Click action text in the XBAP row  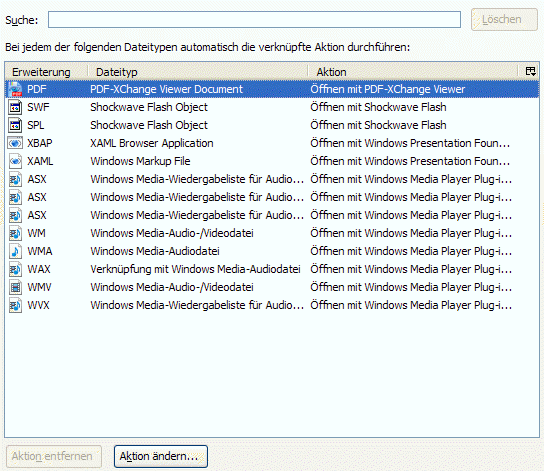(x=410, y=143)
